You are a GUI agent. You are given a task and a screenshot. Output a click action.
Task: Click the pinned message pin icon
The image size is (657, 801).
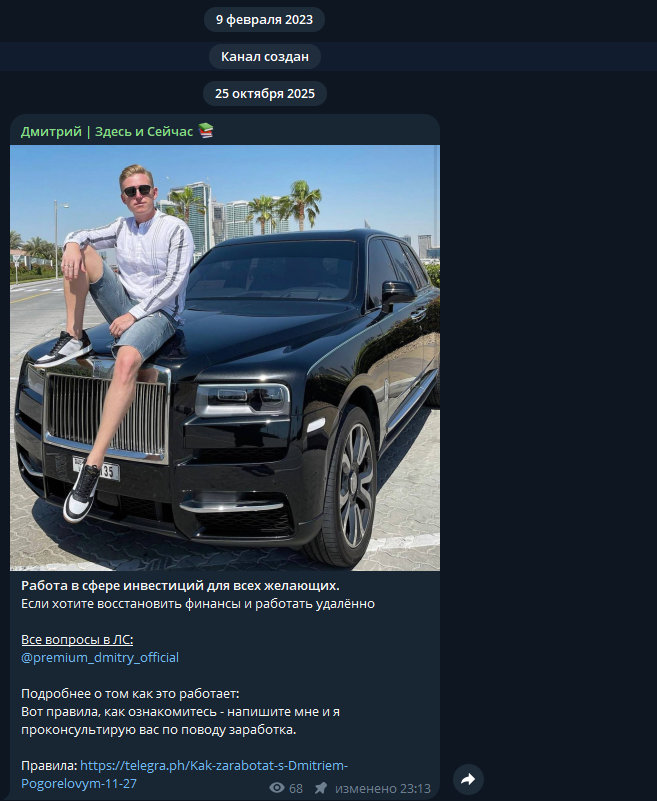coord(321,788)
